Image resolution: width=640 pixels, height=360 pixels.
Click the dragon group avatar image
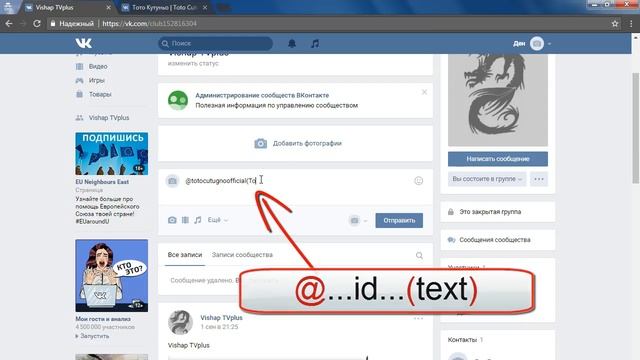pos(498,100)
